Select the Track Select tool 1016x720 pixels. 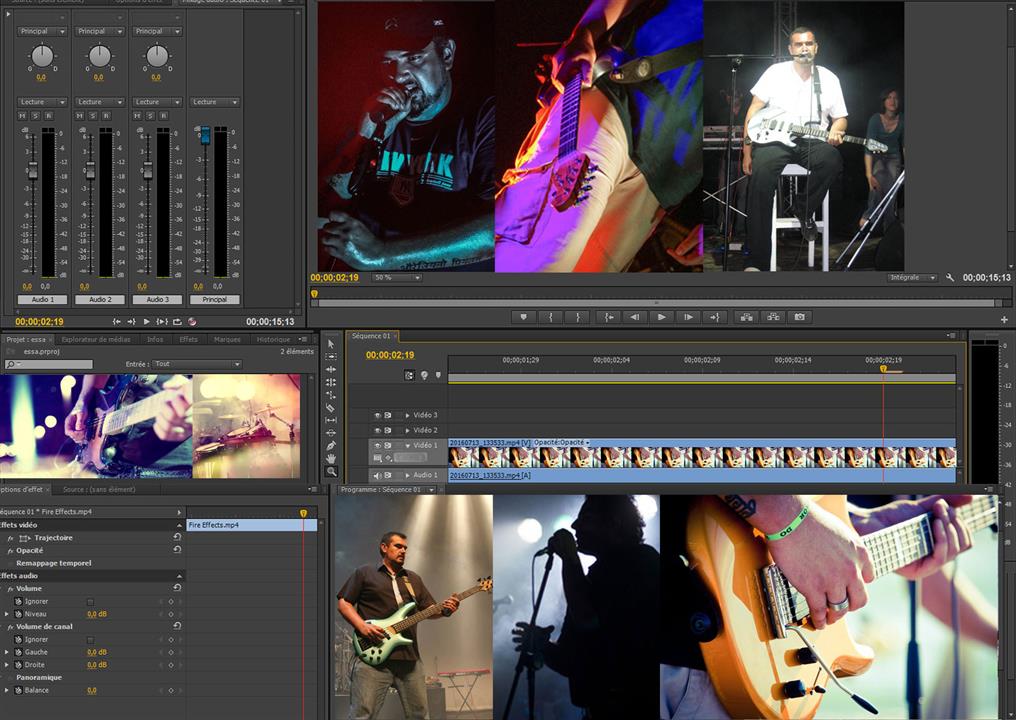click(x=331, y=356)
